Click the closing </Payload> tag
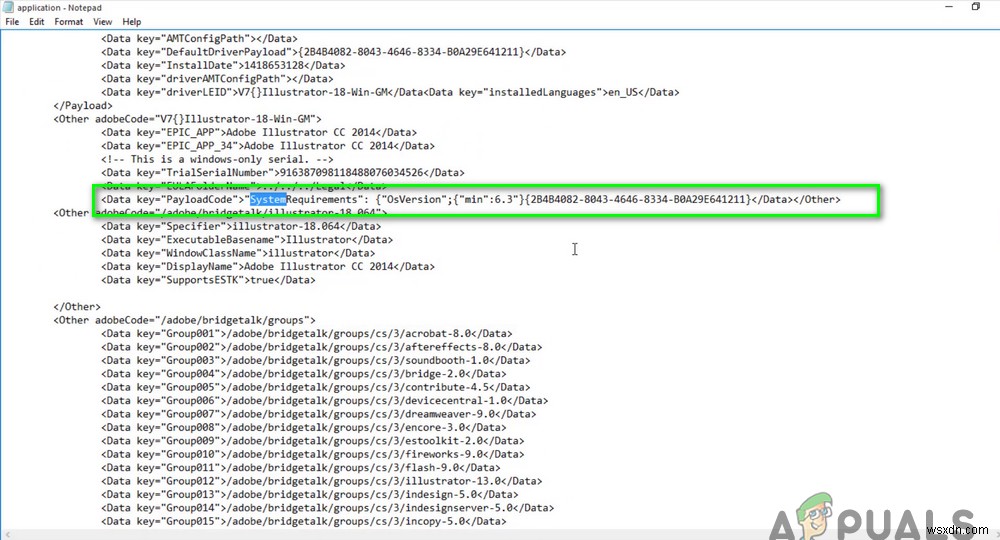Viewport: 1000px width, 540px height. click(83, 105)
